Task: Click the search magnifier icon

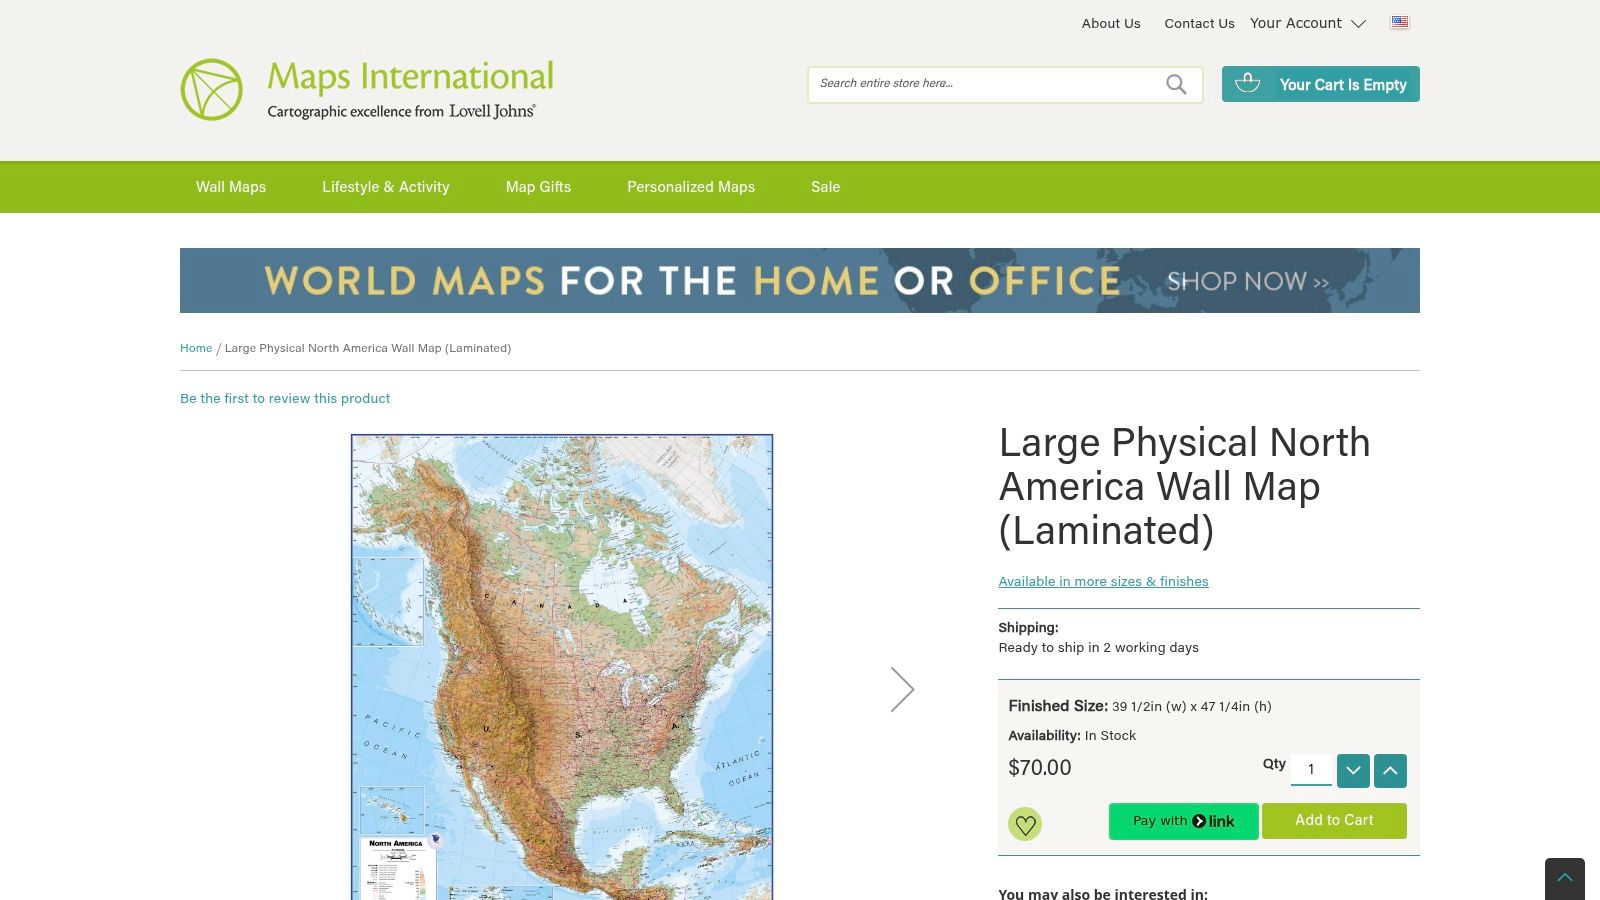Action: click(1175, 84)
